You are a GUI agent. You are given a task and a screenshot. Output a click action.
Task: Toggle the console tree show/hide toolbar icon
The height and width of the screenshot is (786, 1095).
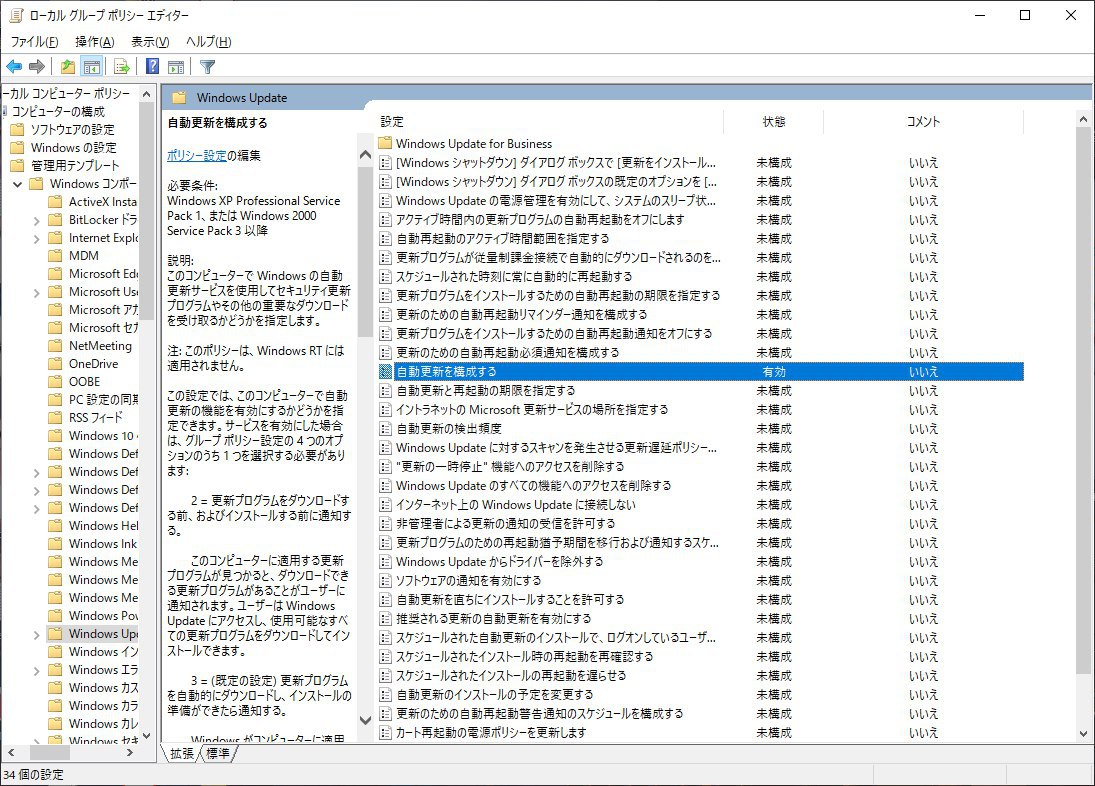(91, 67)
